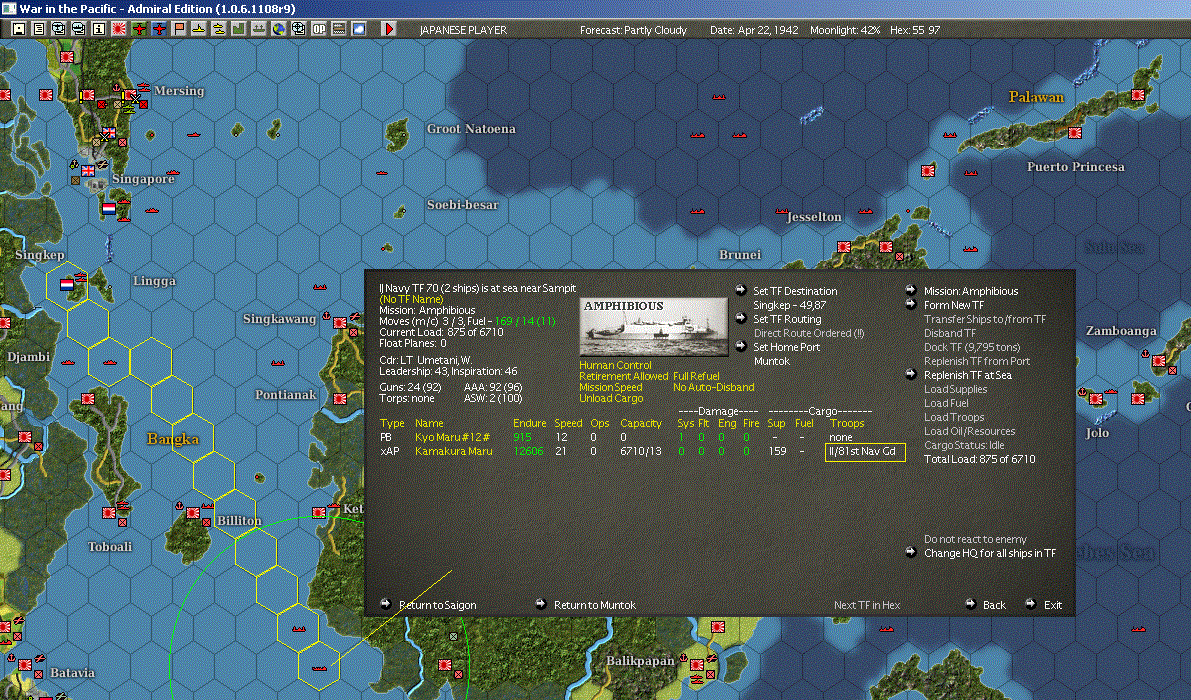The height and width of the screenshot is (700, 1191).
Task: Sort ship list by Type column
Action: [392, 423]
